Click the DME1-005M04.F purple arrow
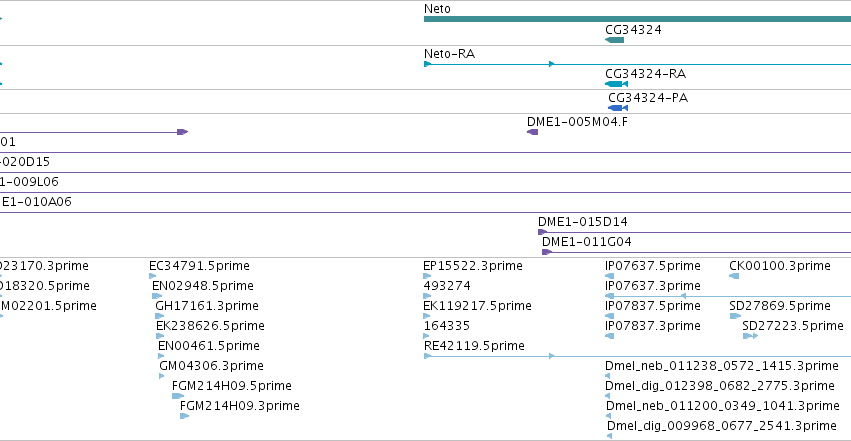 pos(532,132)
